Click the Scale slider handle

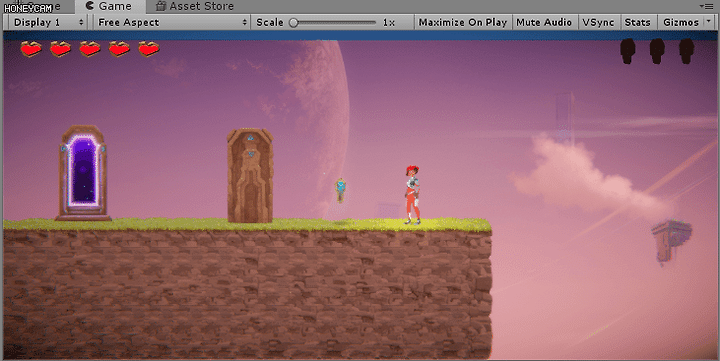point(294,23)
